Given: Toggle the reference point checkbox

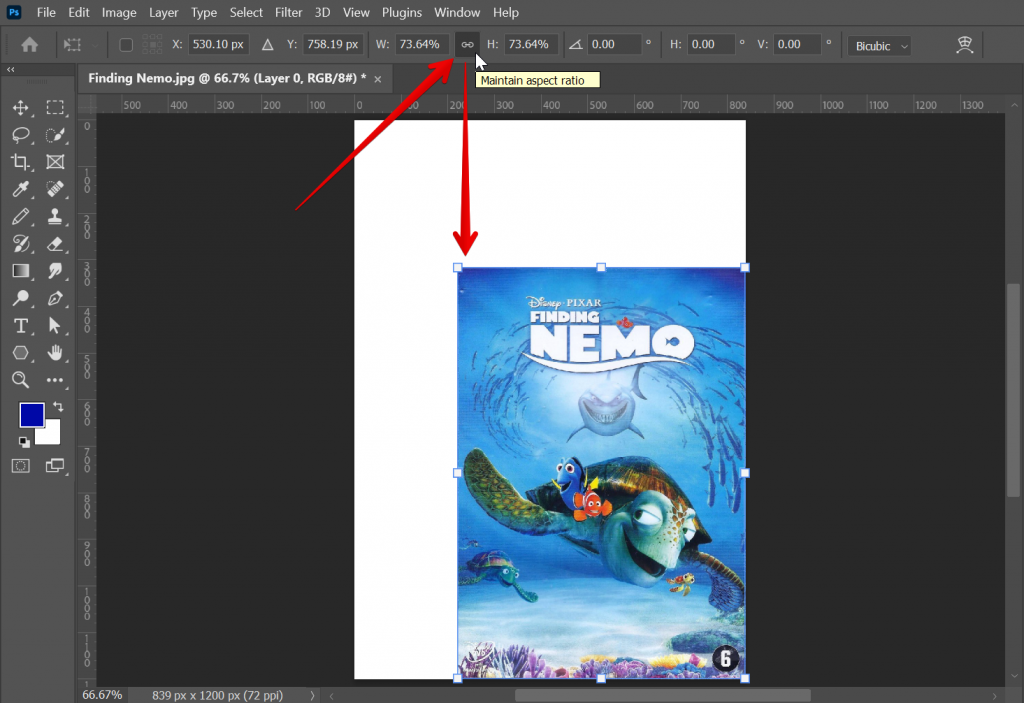Looking at the screenshot, I should 126,45.
